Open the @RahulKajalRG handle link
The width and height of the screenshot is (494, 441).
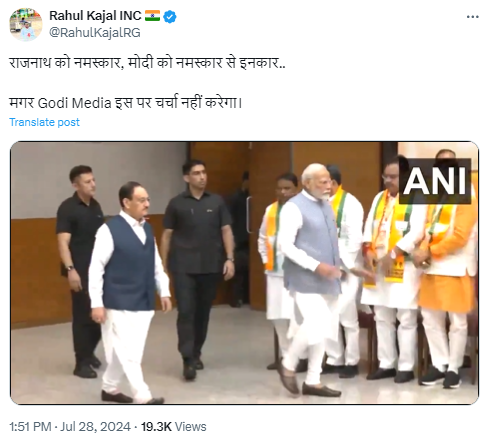tap(95, 33)
